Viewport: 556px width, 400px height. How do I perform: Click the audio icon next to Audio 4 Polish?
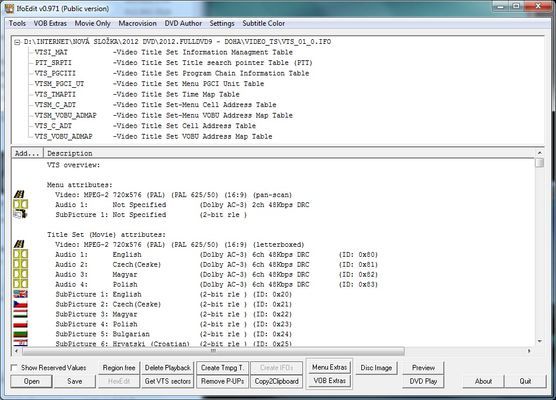(x=21, y=284)
